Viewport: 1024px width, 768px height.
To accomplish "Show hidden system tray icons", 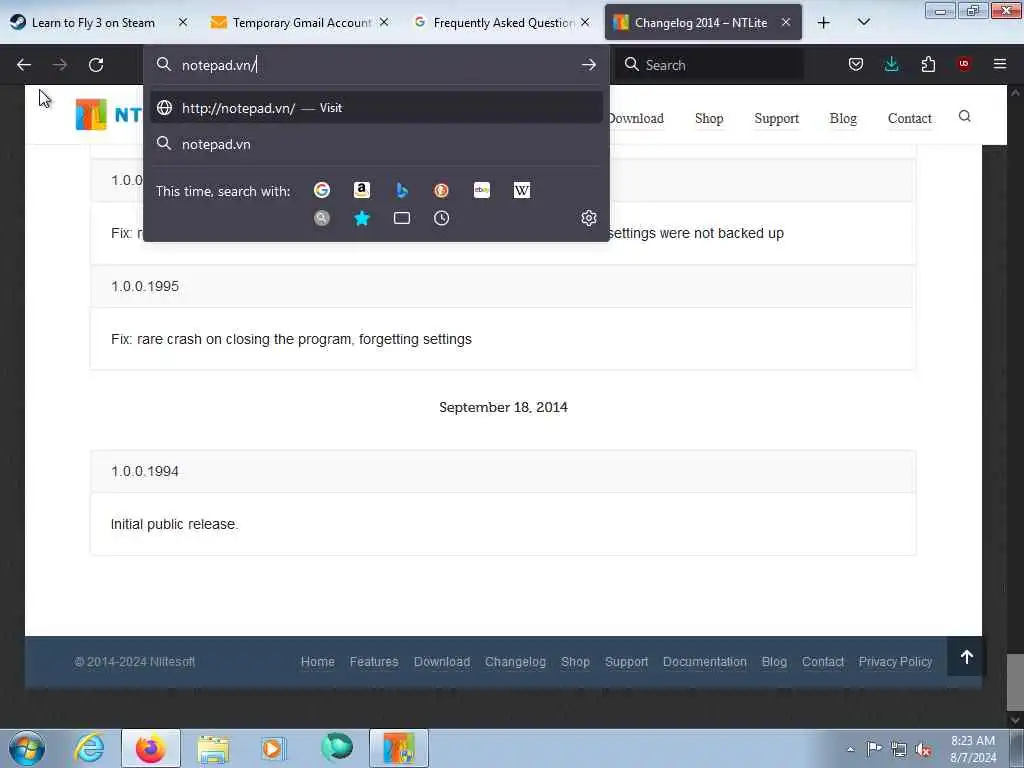I will pos(850,749).
